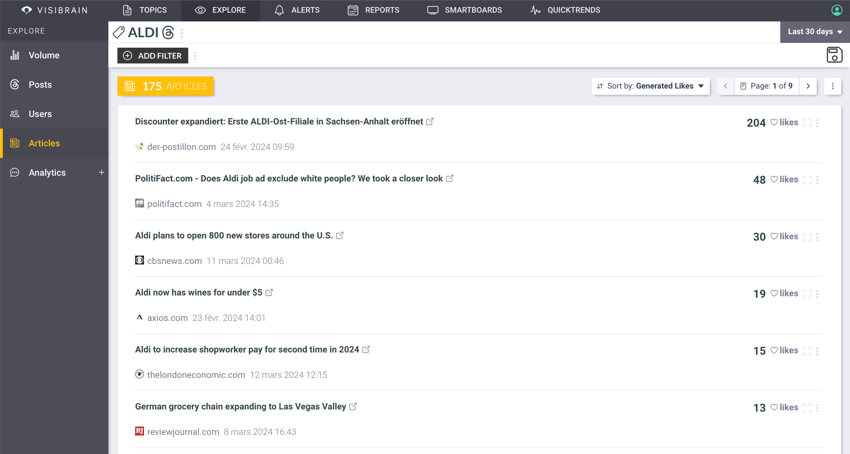Expand the axios article with 19 likes
Viewport: 850px width, 454px height.
coord(807,293)
